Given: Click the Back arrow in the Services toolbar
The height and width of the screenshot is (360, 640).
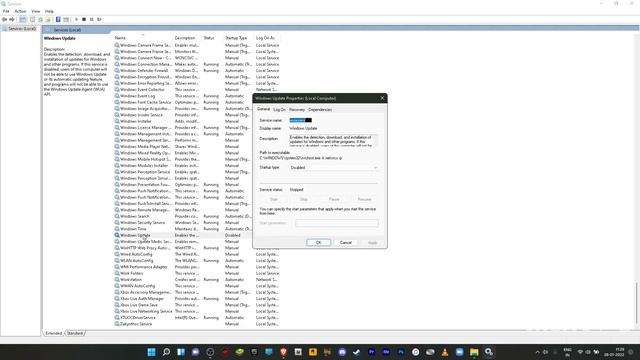Looking at the screenshot, I should (4, 19).
